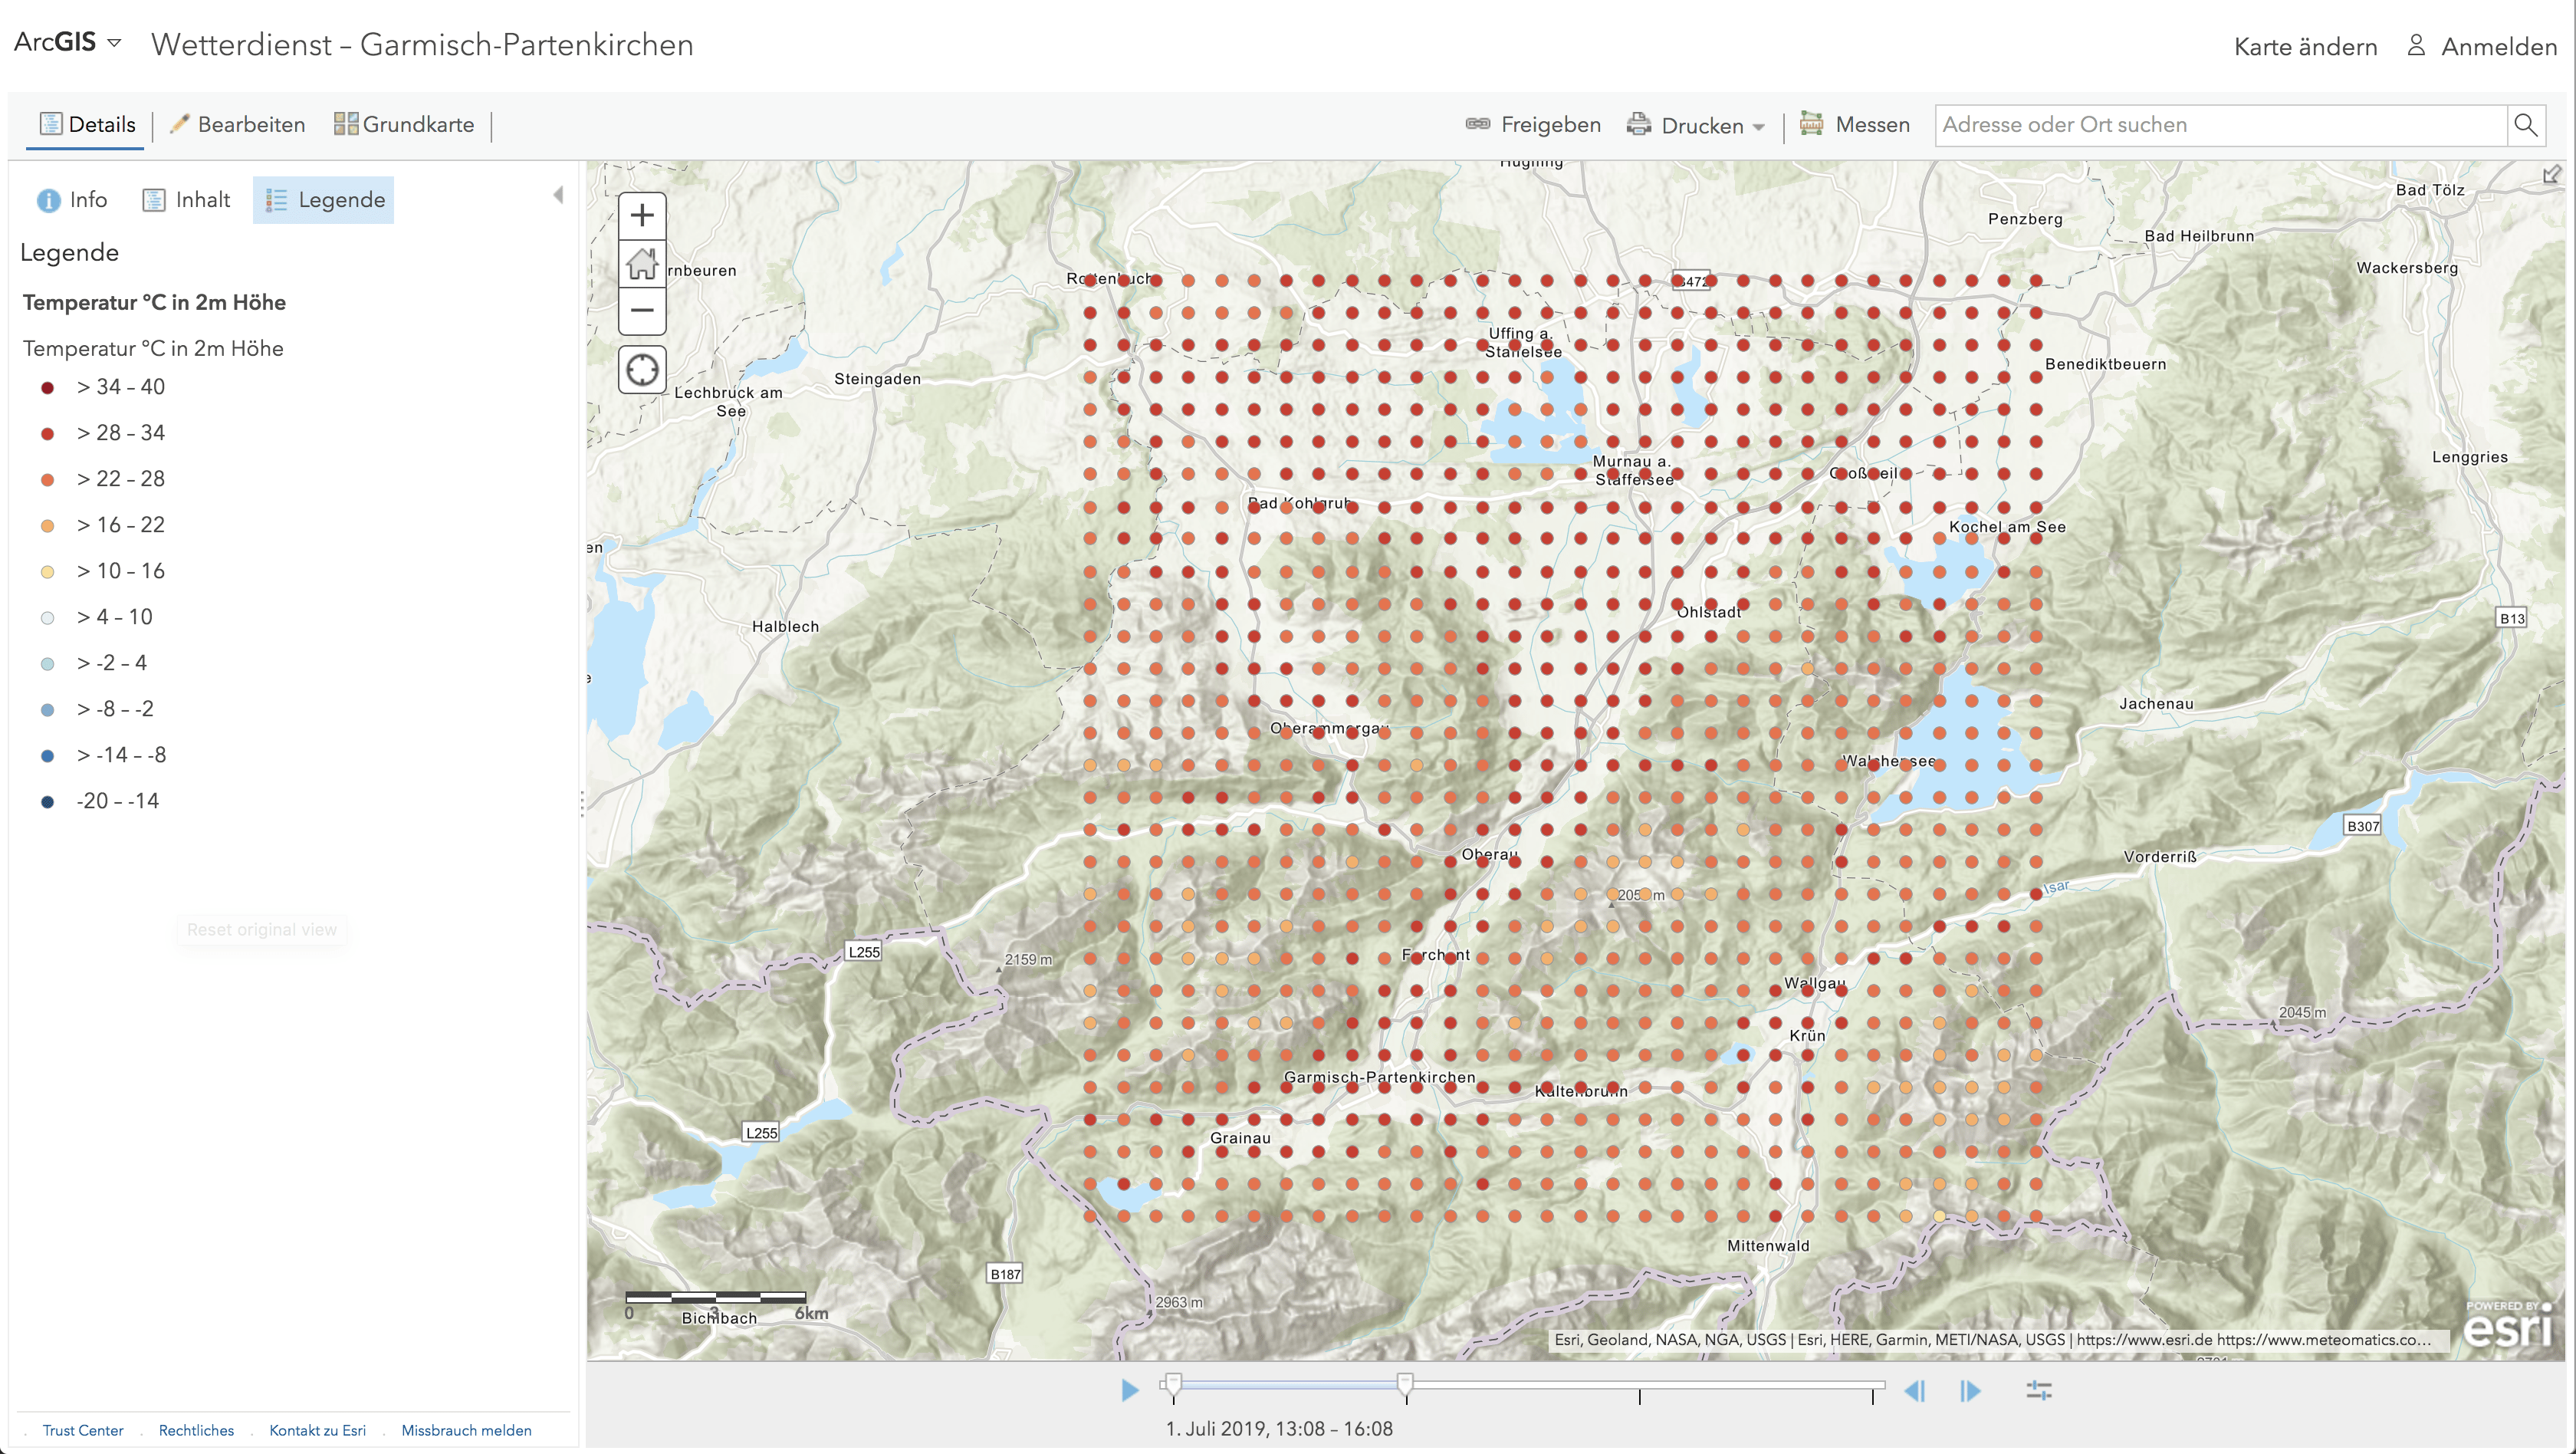Click the zoom out button on map
This screenshot has width=2576, height=1454.
(x=642, y=310)
